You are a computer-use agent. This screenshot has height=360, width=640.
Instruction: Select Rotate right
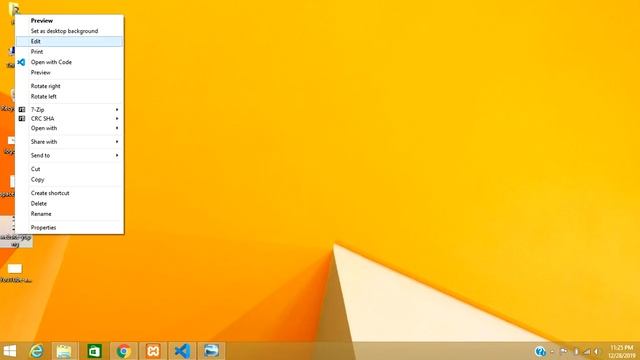coord(46,86)
